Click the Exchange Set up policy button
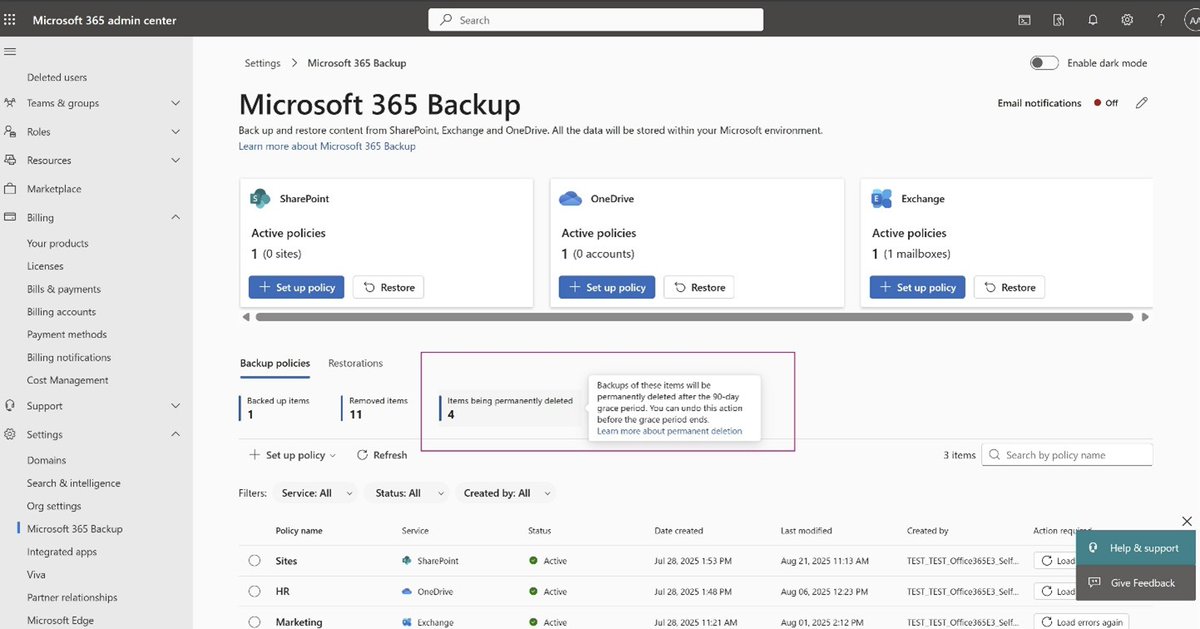1200x629 pixels. (x=917, y=287)
